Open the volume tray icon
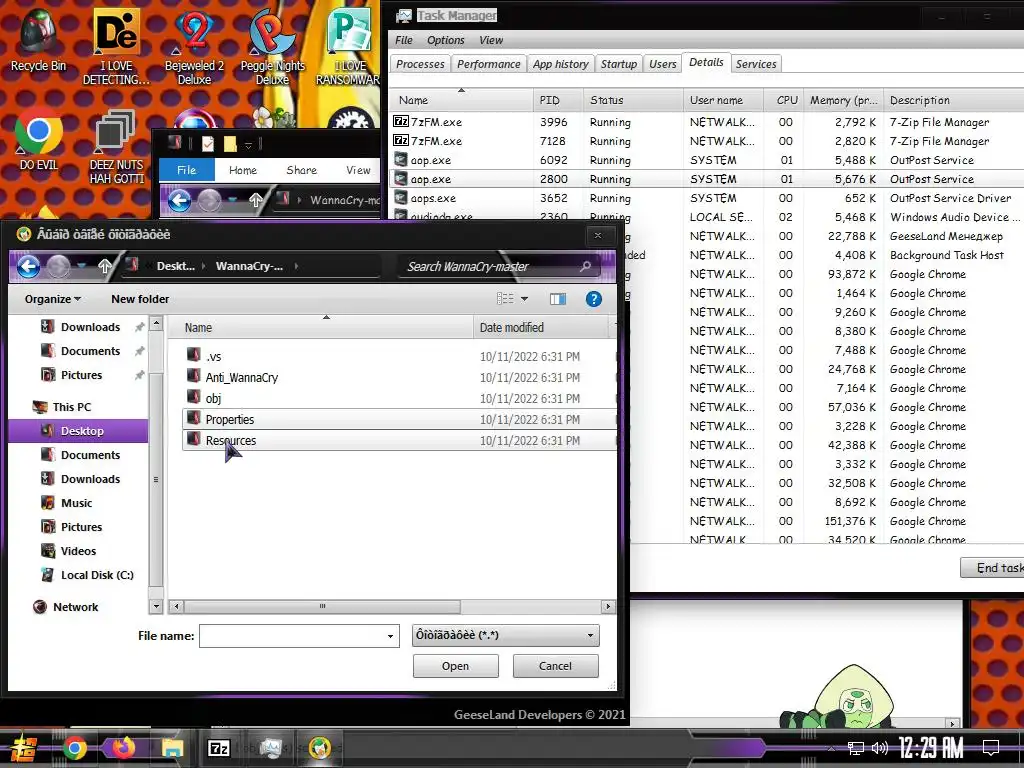This screenshot has width=1024, height=768. (880, 748)
